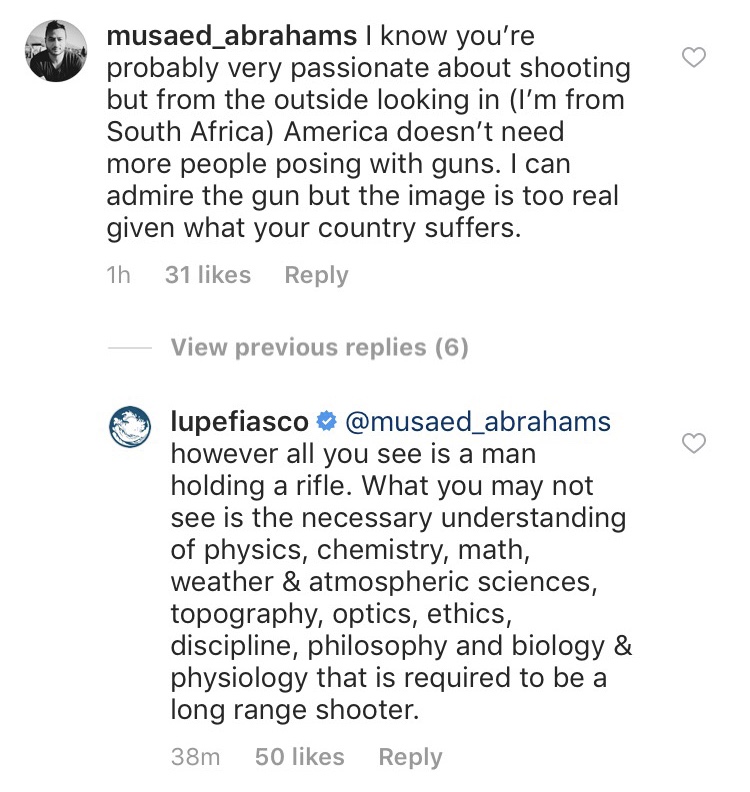Tap the blue verified badge next to lupefiasco

326,421
